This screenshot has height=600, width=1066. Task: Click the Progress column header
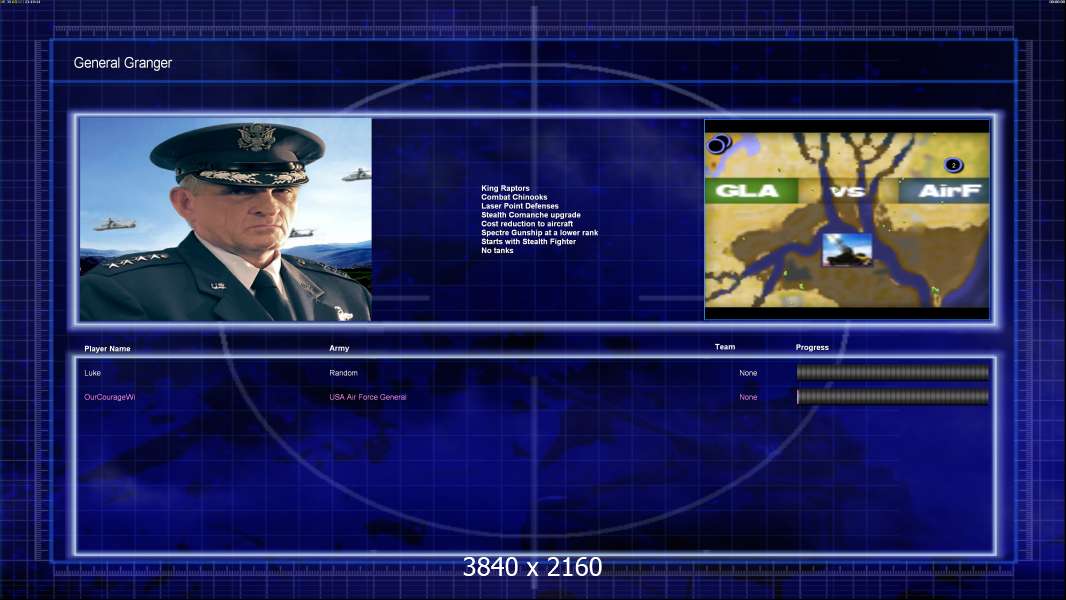(812, 347)
